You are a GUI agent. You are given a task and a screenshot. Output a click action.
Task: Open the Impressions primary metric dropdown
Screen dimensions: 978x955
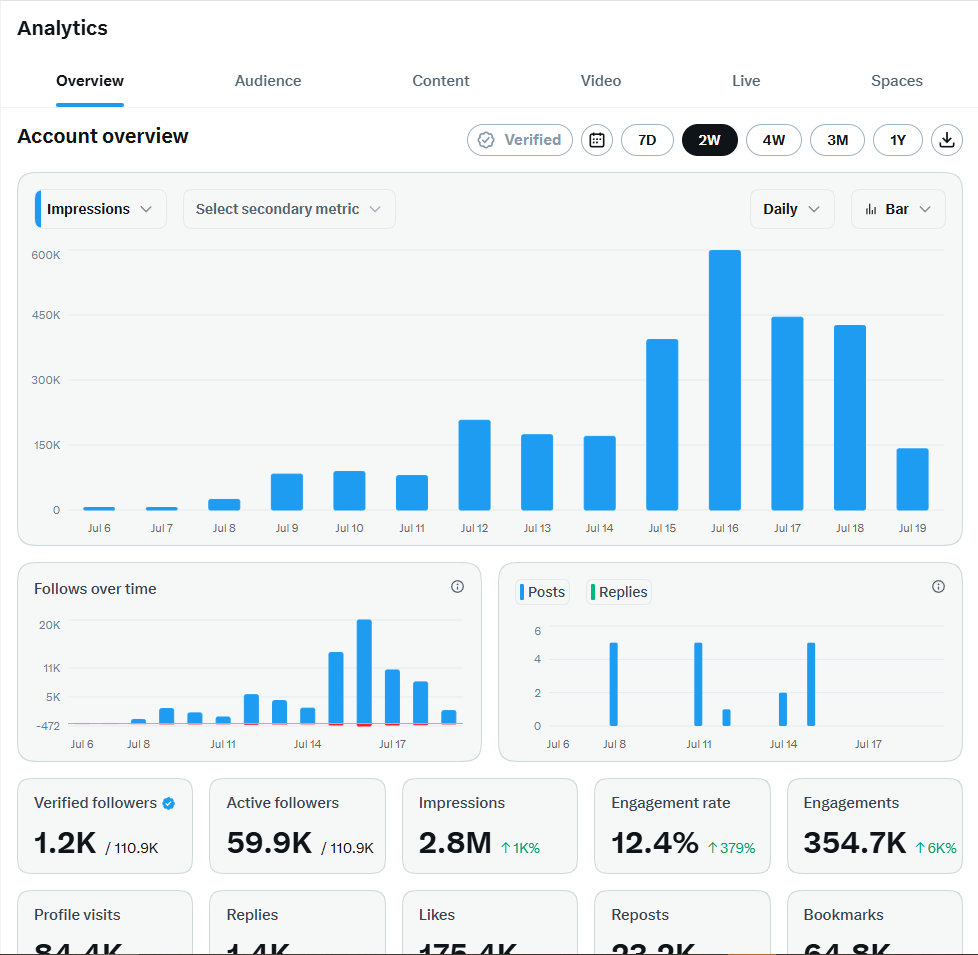pyautogui.click(x=100, y=209)
